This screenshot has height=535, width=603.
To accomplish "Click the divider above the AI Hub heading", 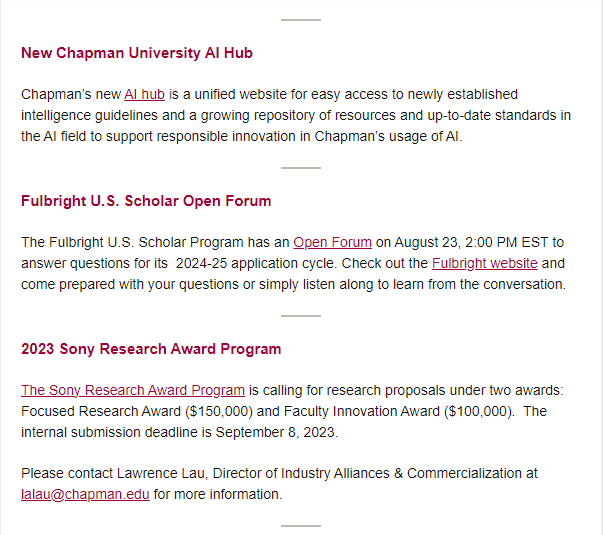I will [301, 20].
